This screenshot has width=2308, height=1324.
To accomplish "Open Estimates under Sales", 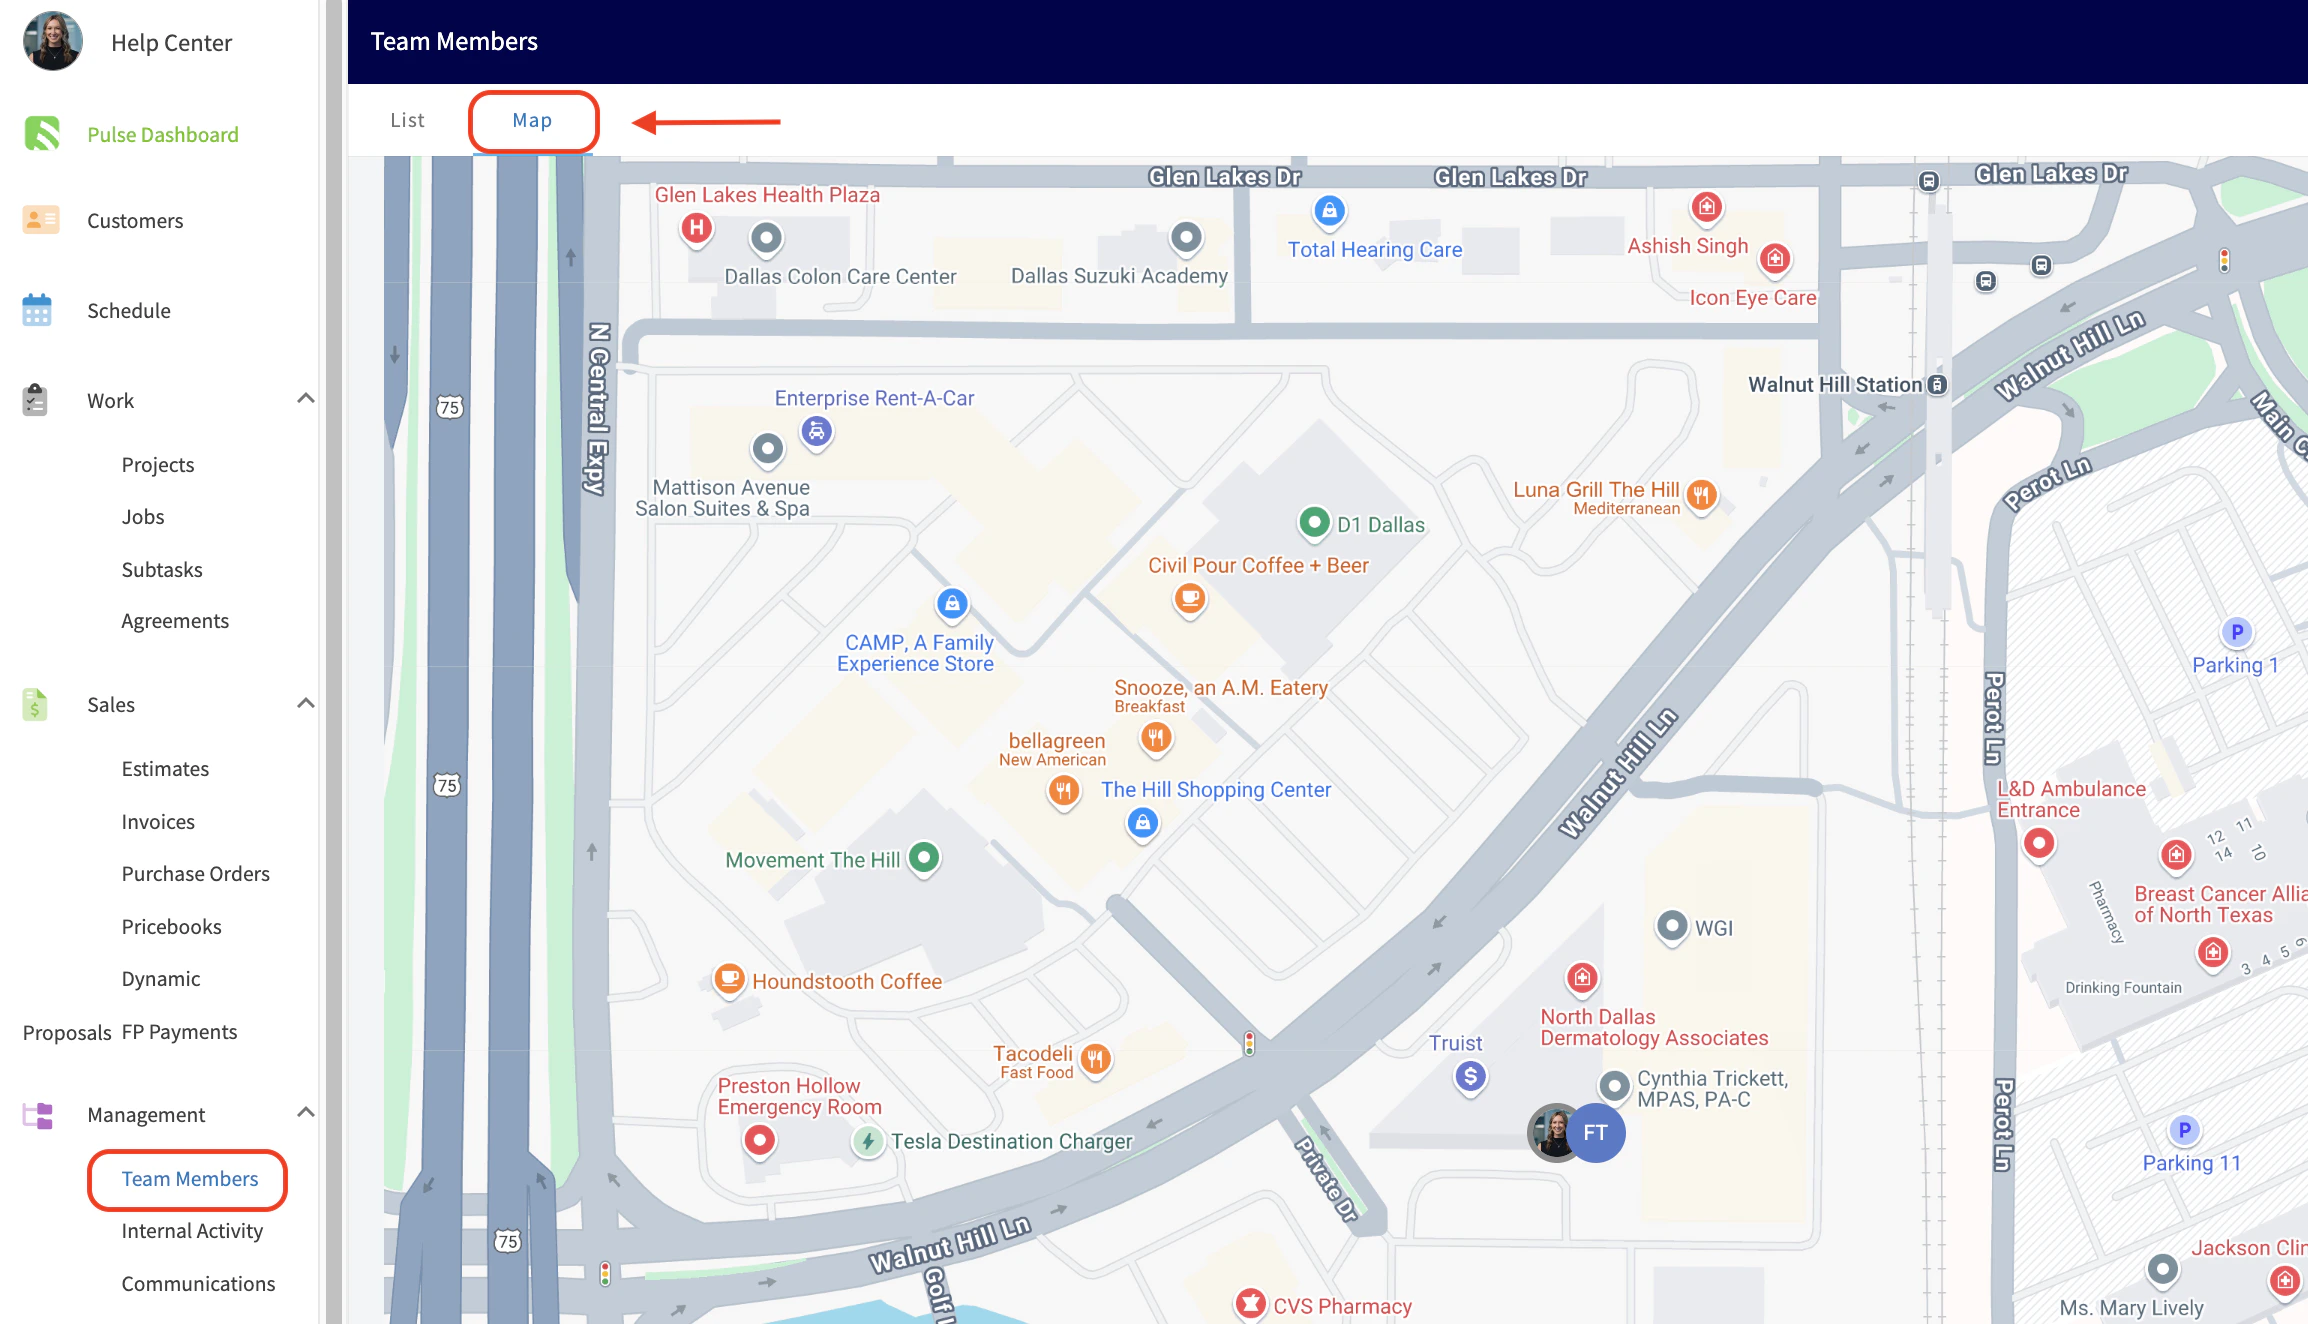I will (x=165, y=769).
